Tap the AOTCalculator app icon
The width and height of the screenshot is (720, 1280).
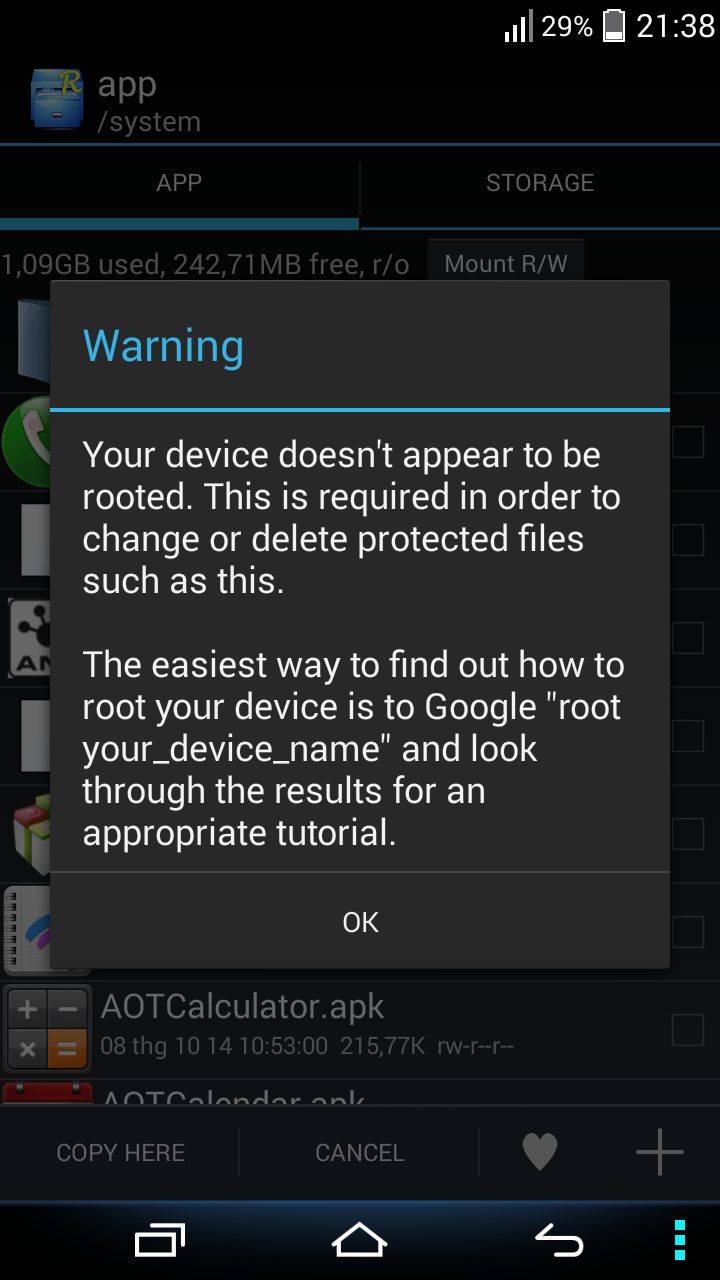pyautogui.click(x=48, y=1029)
